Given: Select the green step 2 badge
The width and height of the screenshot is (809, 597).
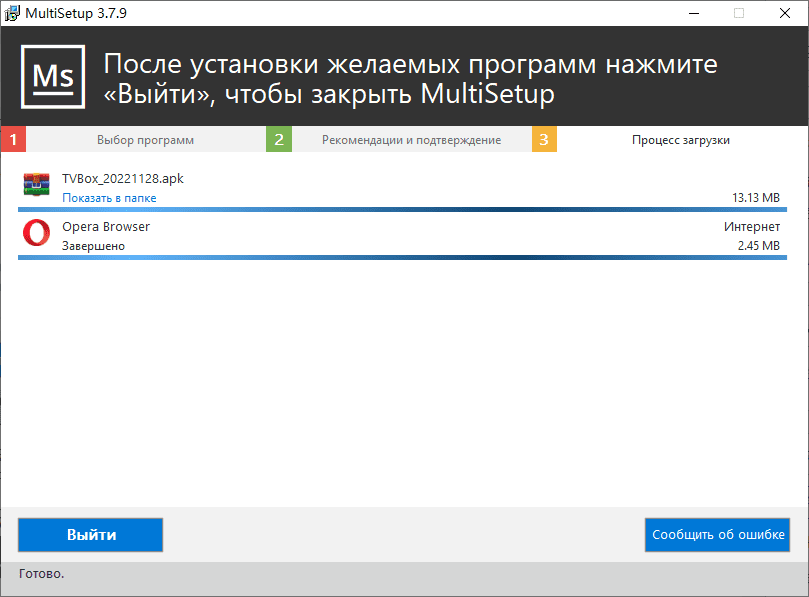Looking at the screenshot, I should tap(279, 140).
